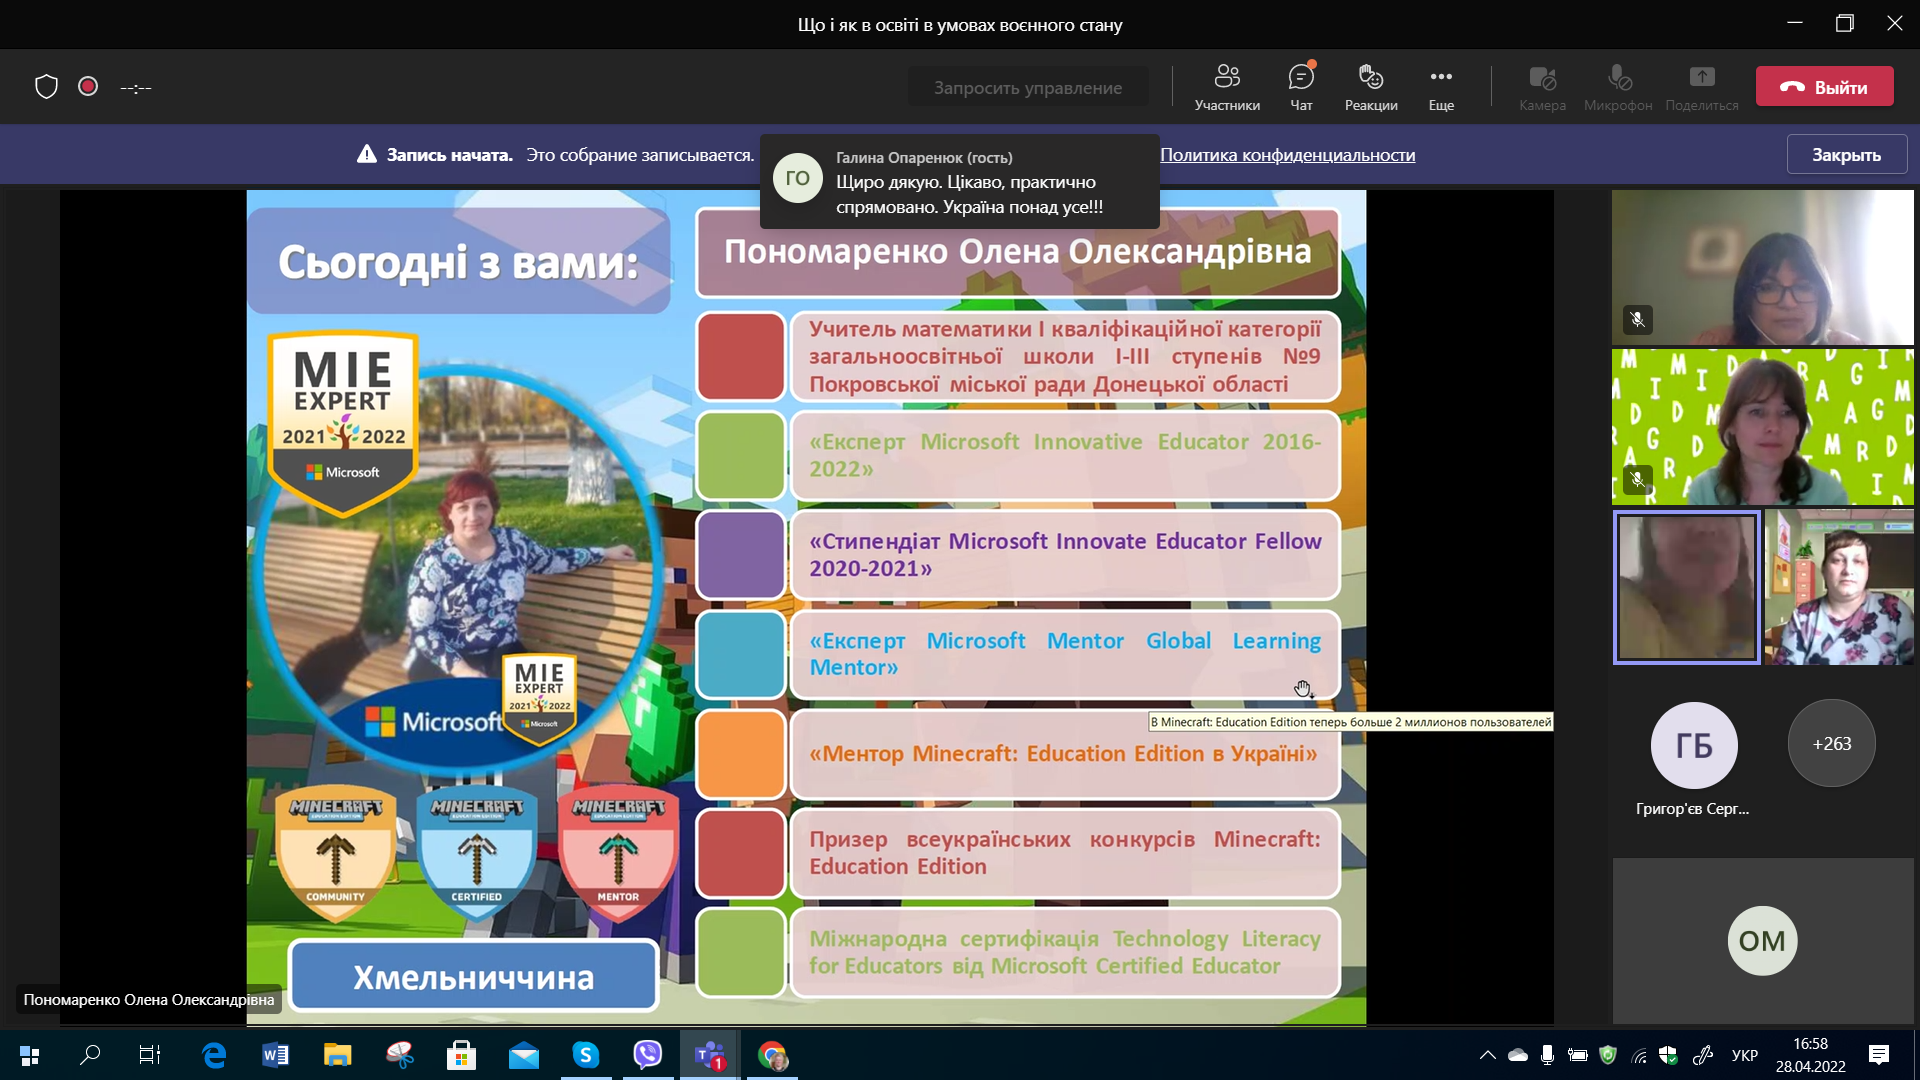Open Viber from taskbar
The image size is (1920, 1080).
pos(647,1055)
